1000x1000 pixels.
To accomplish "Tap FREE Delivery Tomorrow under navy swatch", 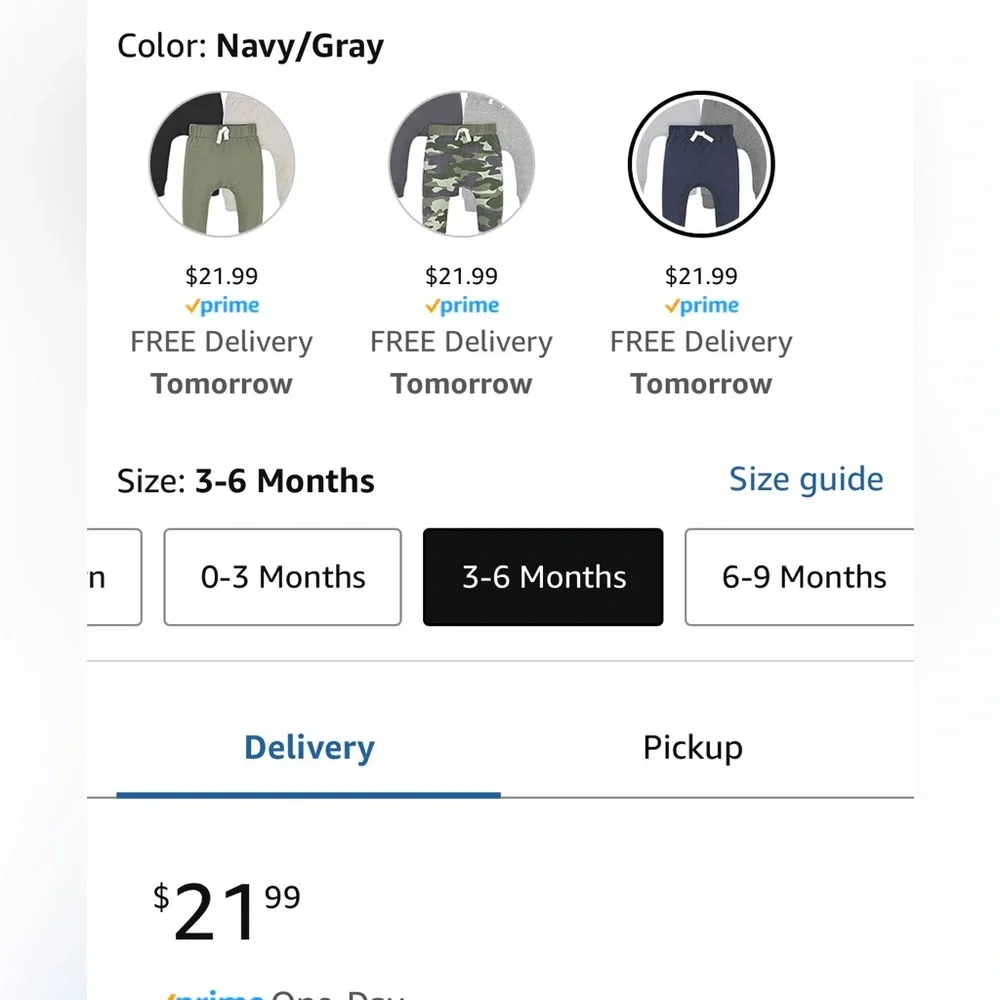I will (701, 362).
